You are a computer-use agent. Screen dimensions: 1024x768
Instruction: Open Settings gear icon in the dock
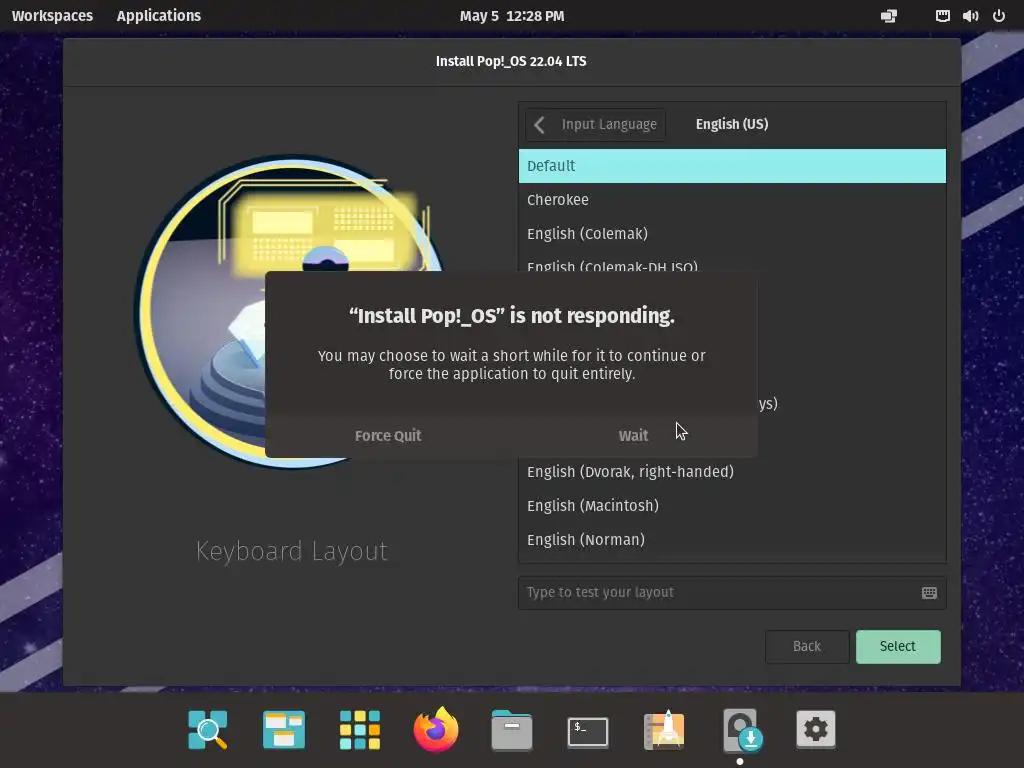[x=816, y=729]
